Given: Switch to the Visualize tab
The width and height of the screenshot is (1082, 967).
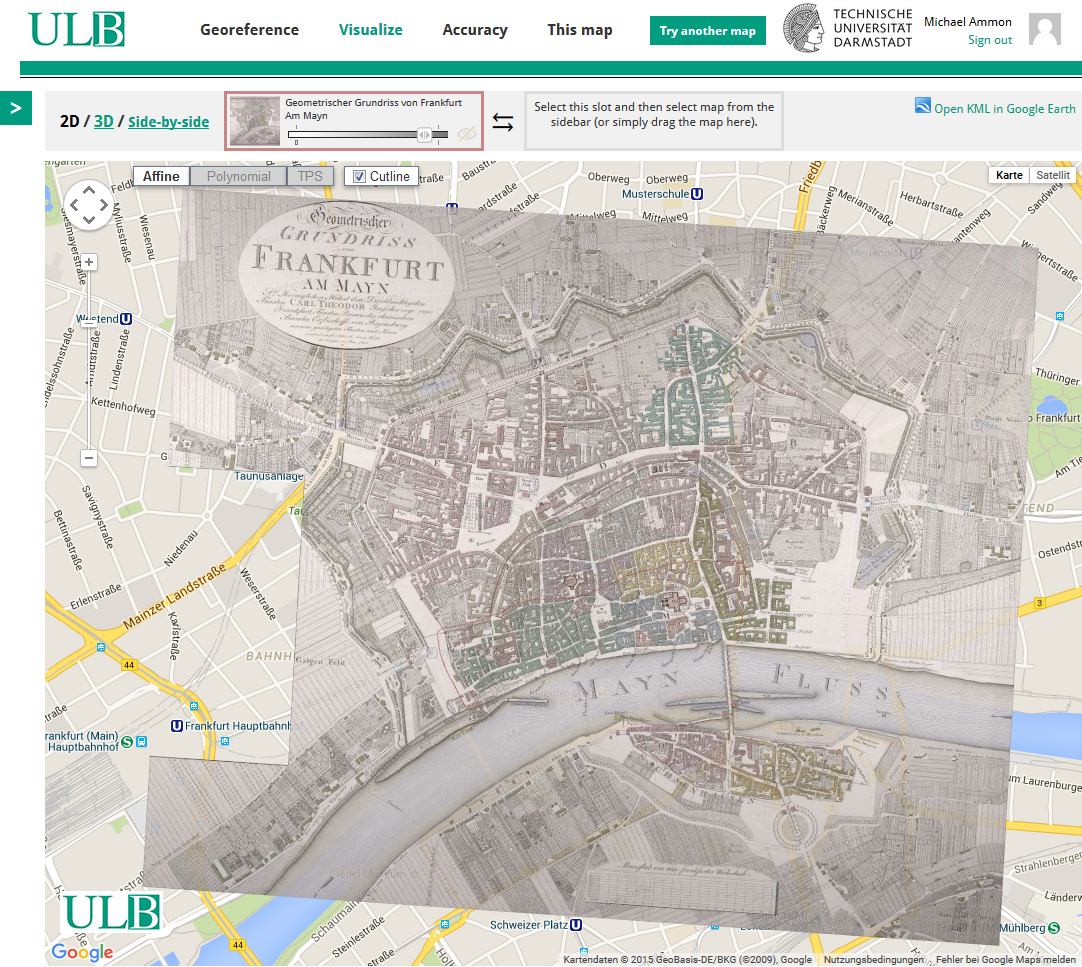Looking at the screenshot, I should tap(371, 30).
